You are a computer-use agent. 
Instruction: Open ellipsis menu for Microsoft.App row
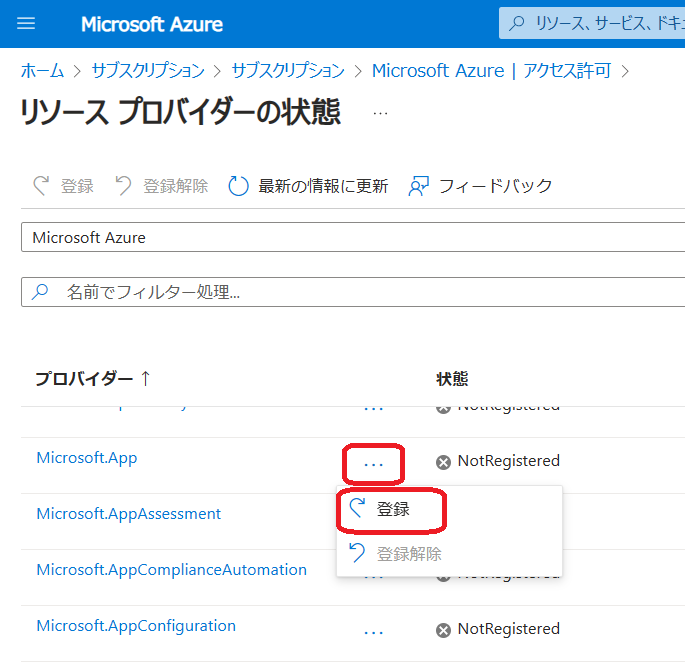point(373,464)
